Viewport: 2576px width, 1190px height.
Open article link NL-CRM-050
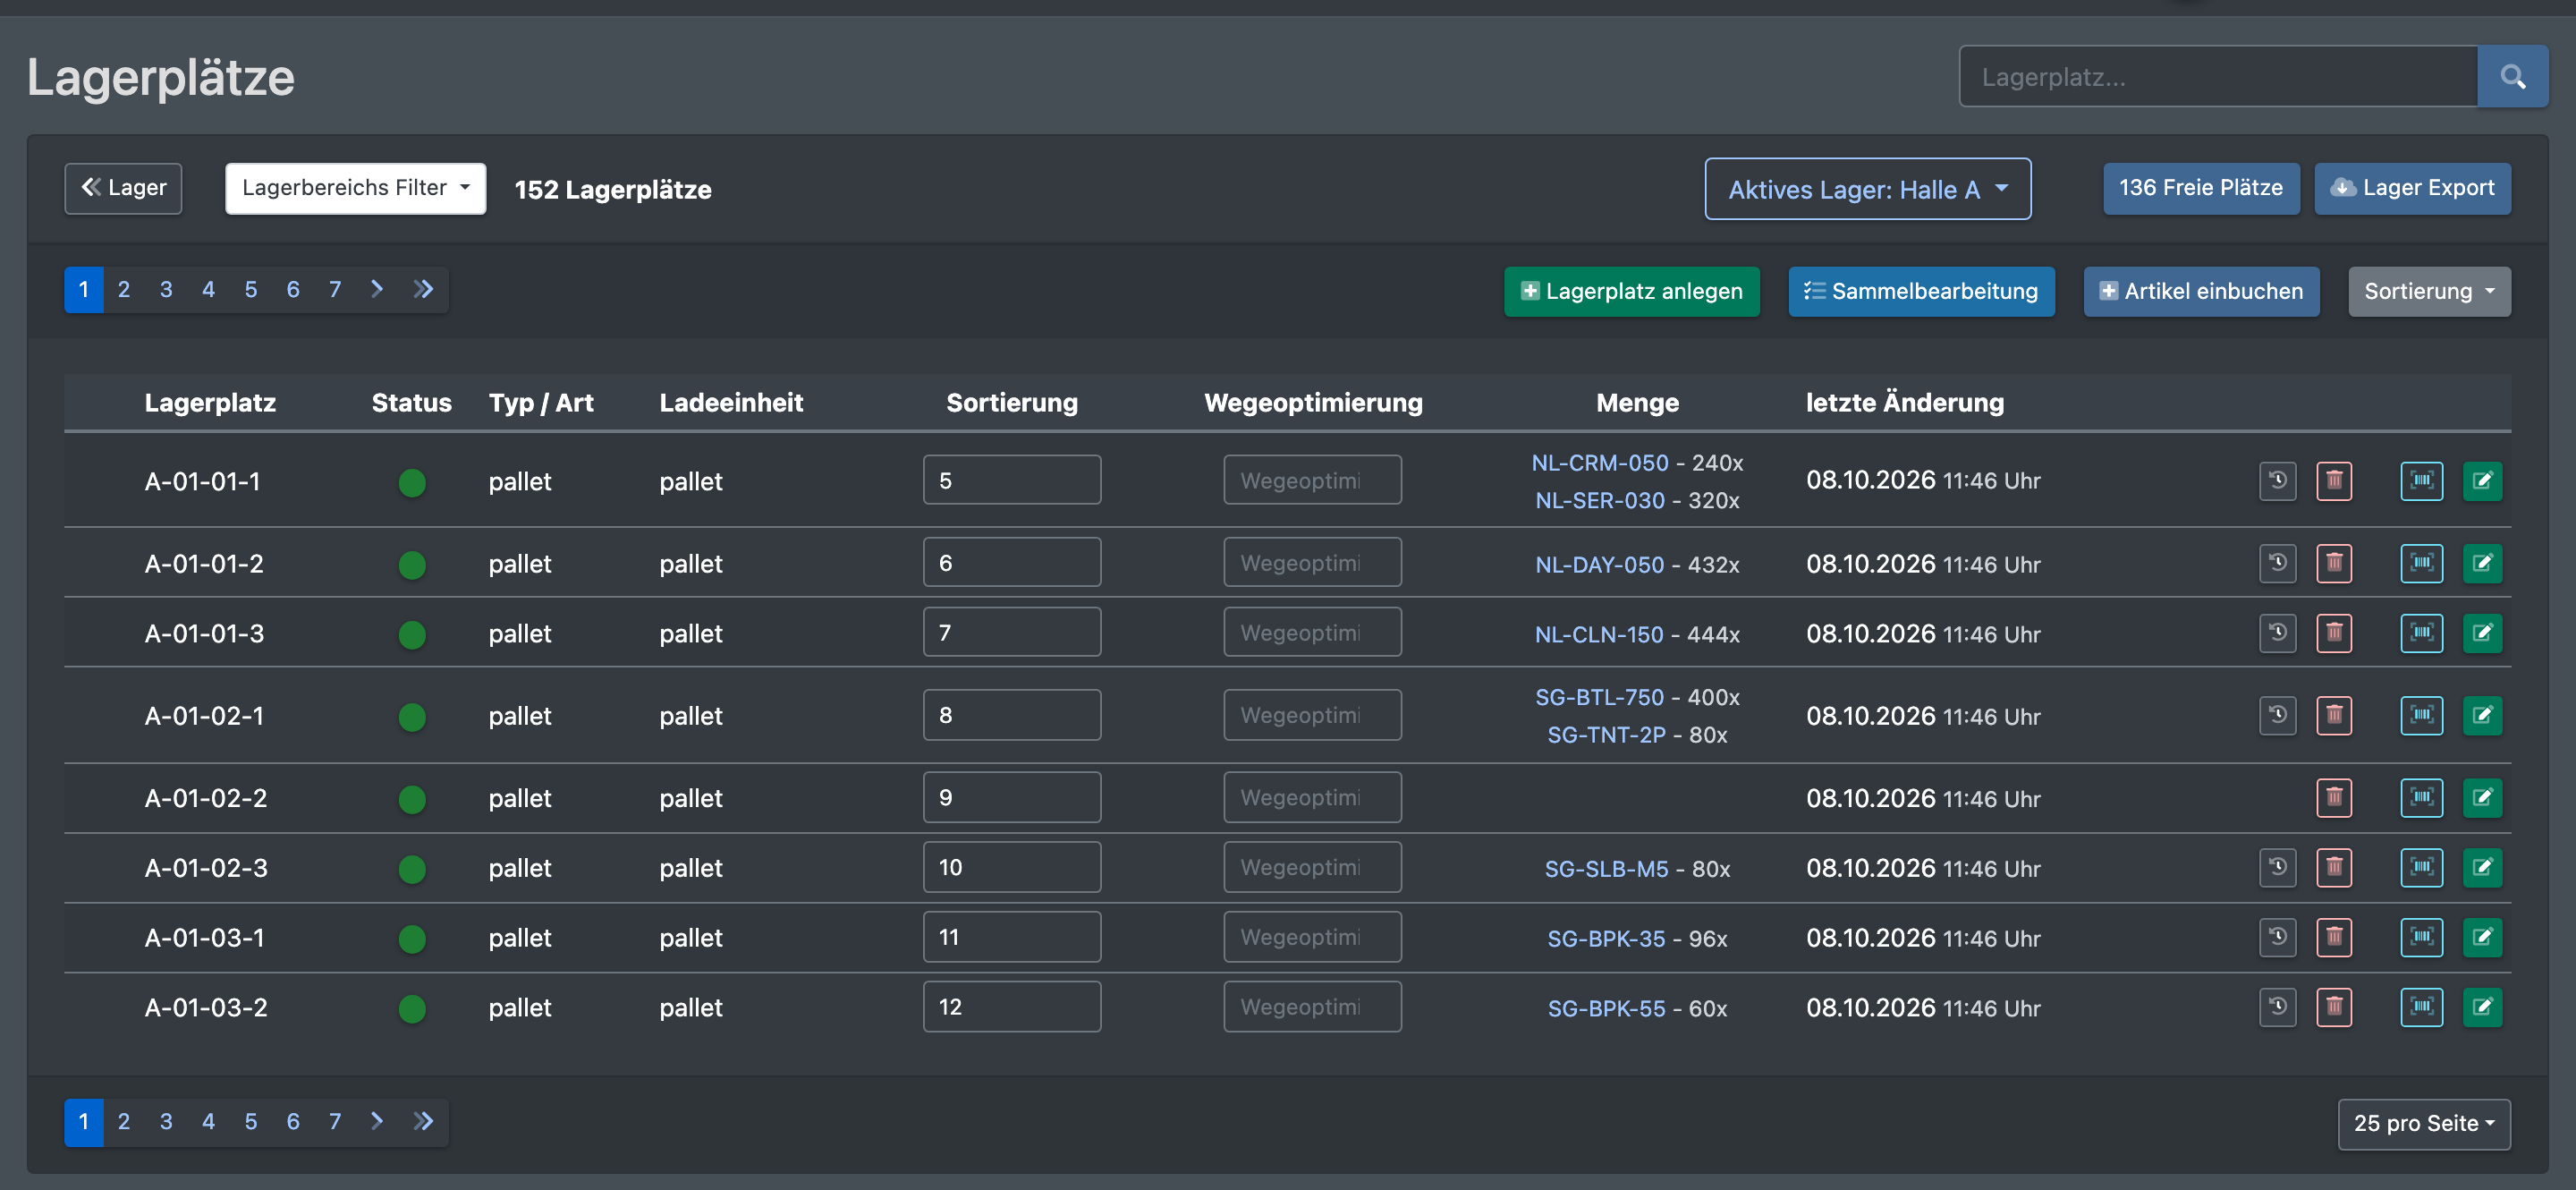tap(1599, 463)
